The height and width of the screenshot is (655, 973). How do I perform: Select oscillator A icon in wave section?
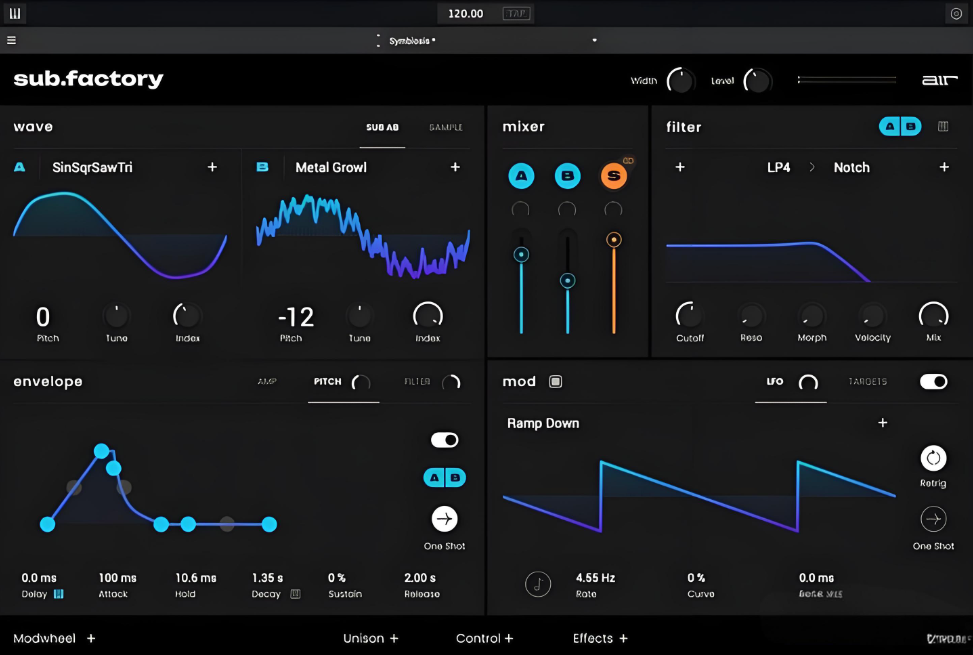[x=20, y=167]
